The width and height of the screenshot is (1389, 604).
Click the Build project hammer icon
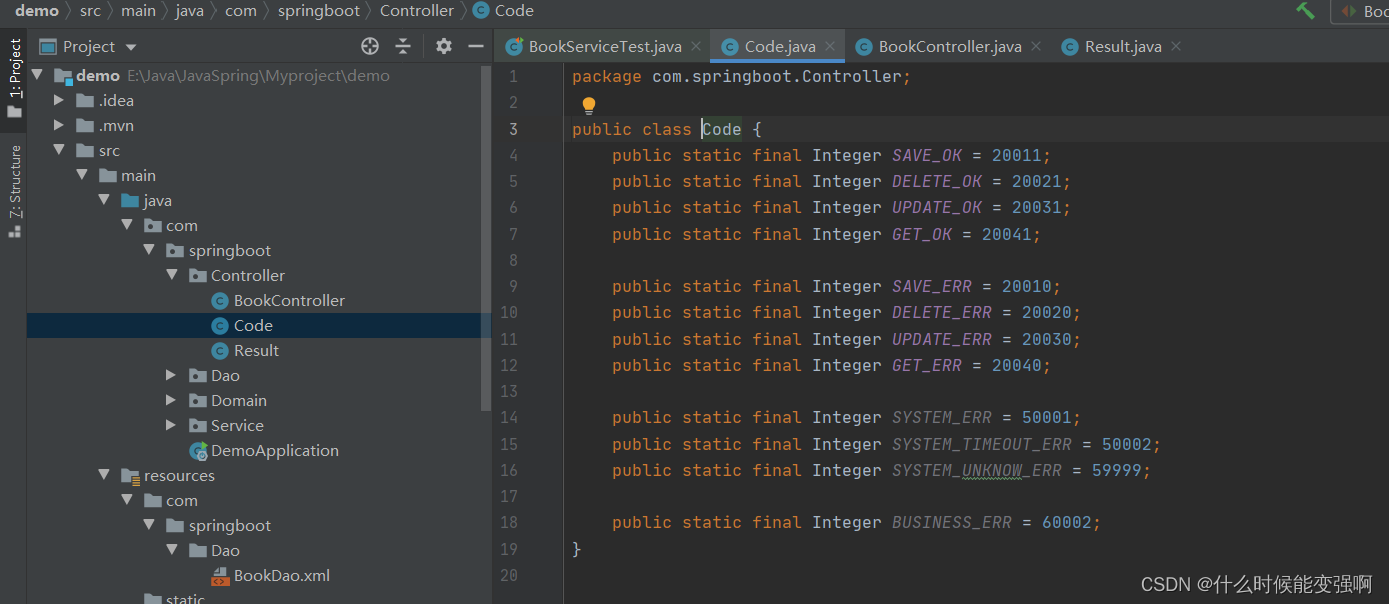point(1305,11)
